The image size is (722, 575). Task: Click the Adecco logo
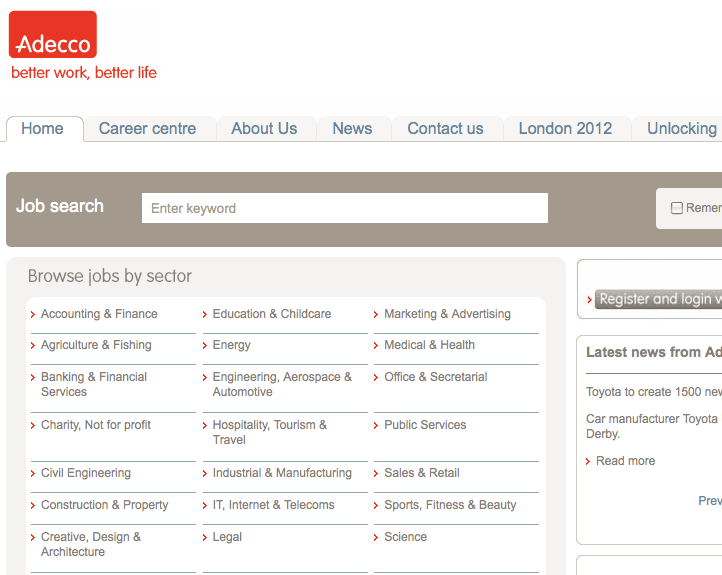click(53, 35)
